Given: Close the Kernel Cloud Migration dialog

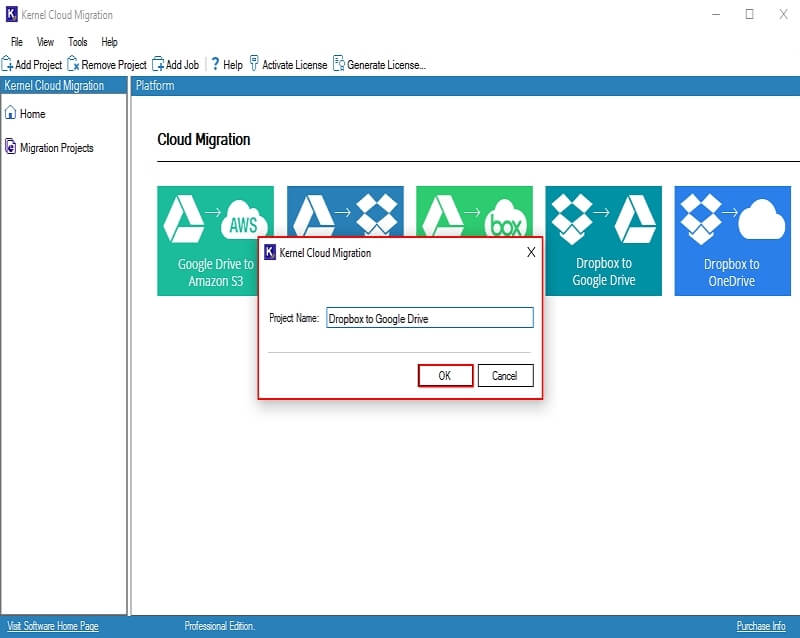Looking at the screenshot, I should click(x=531, y=252).
